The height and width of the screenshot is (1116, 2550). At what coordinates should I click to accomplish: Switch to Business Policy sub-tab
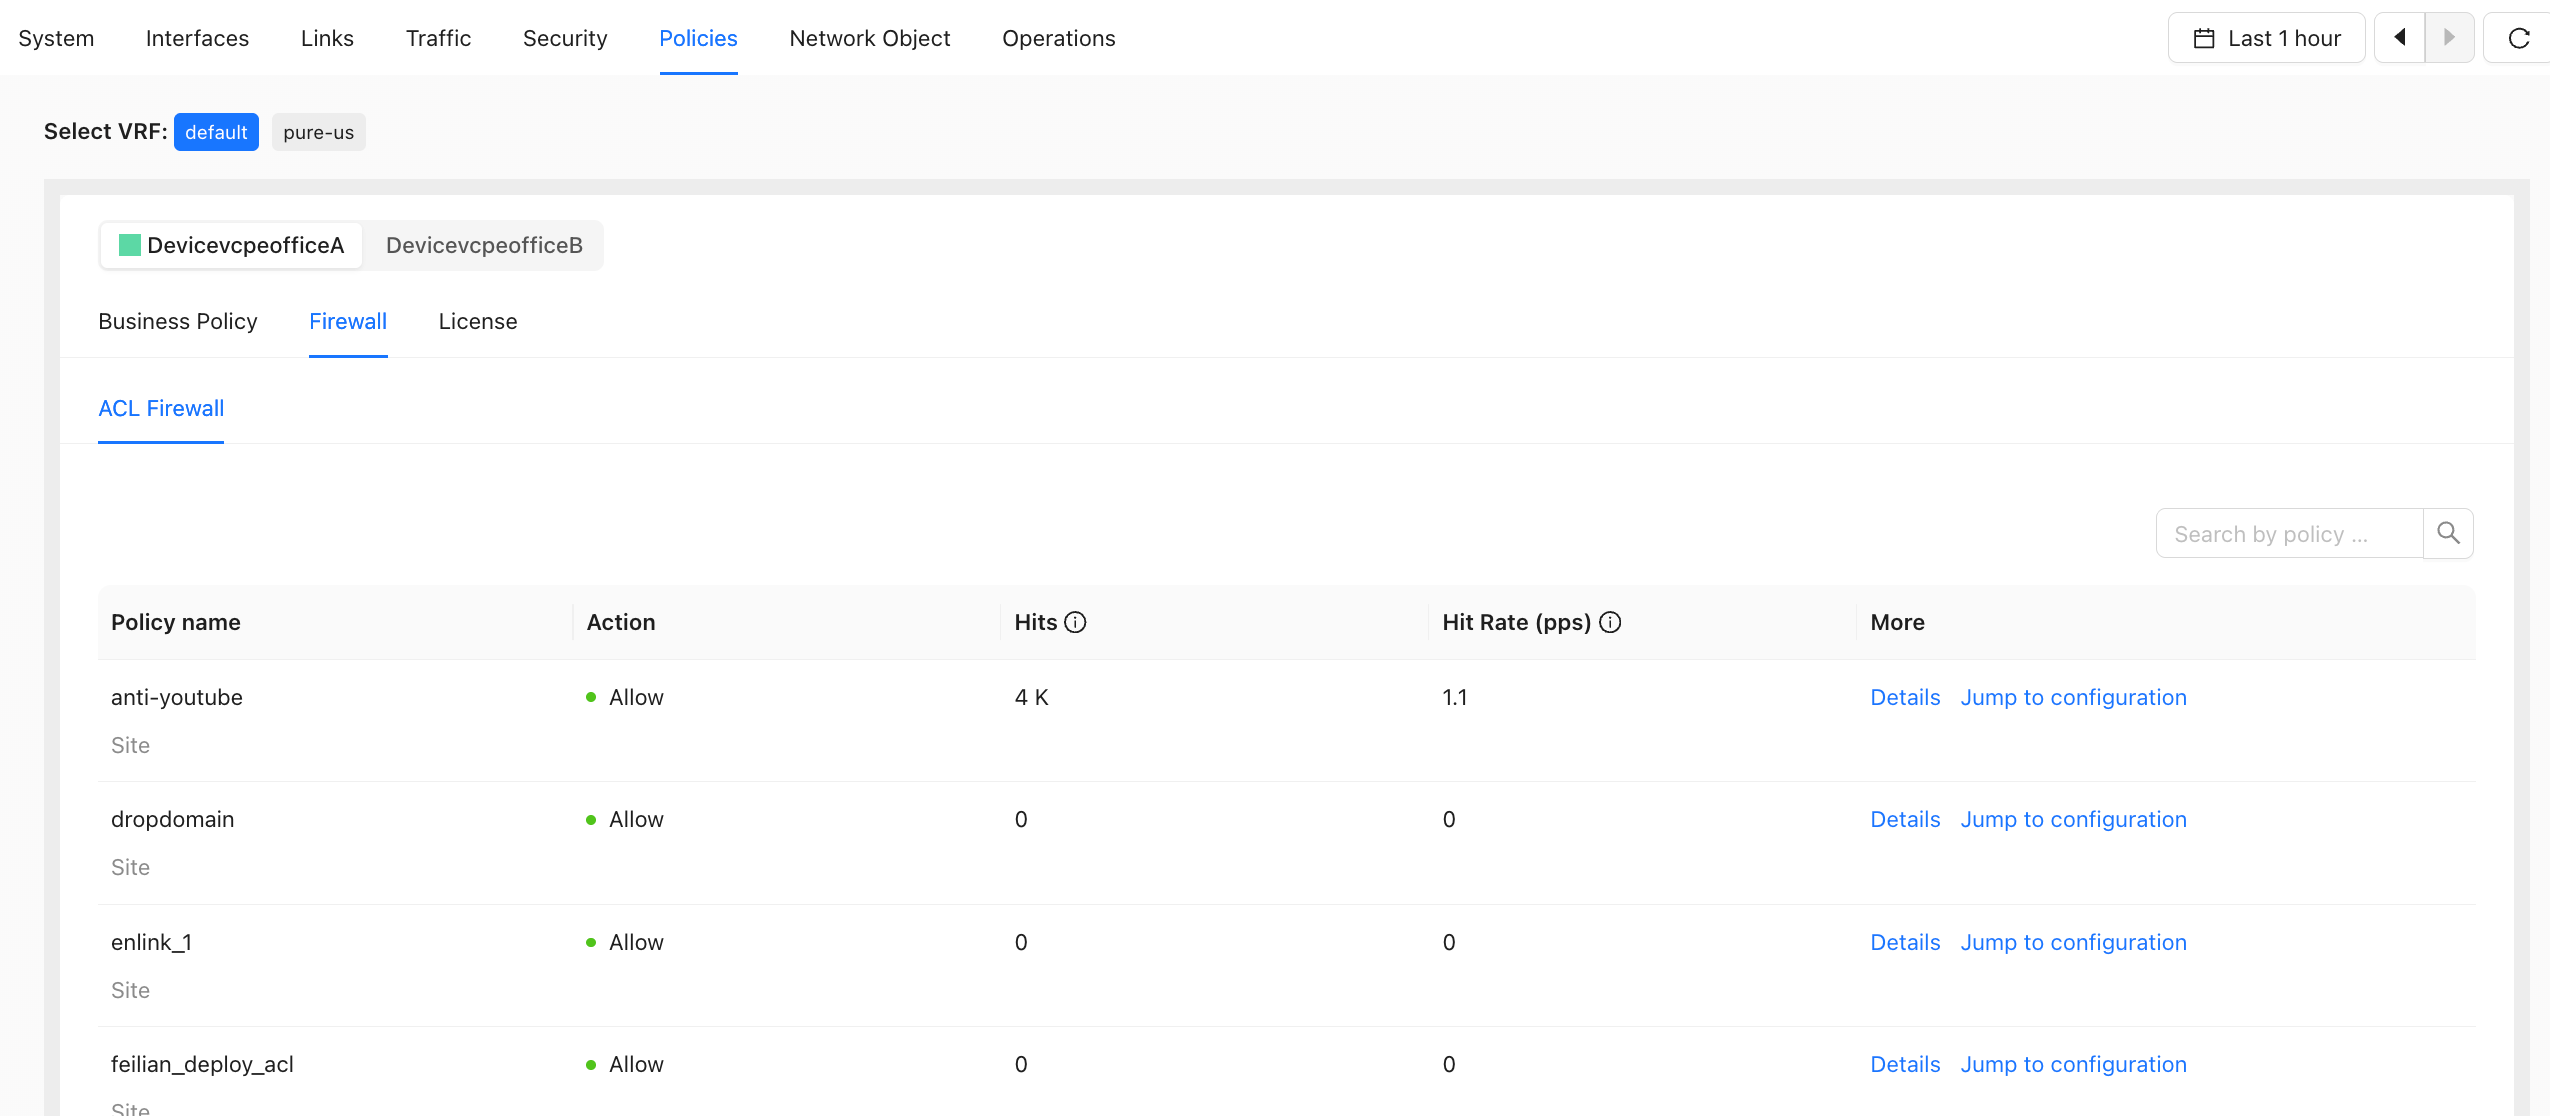(178, 321)
